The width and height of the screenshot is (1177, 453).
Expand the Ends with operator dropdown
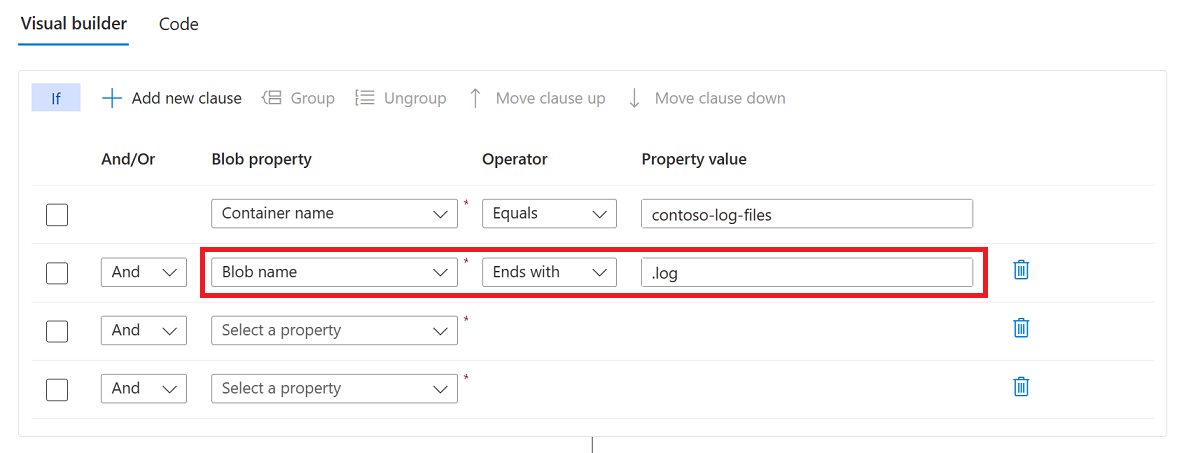549,272
